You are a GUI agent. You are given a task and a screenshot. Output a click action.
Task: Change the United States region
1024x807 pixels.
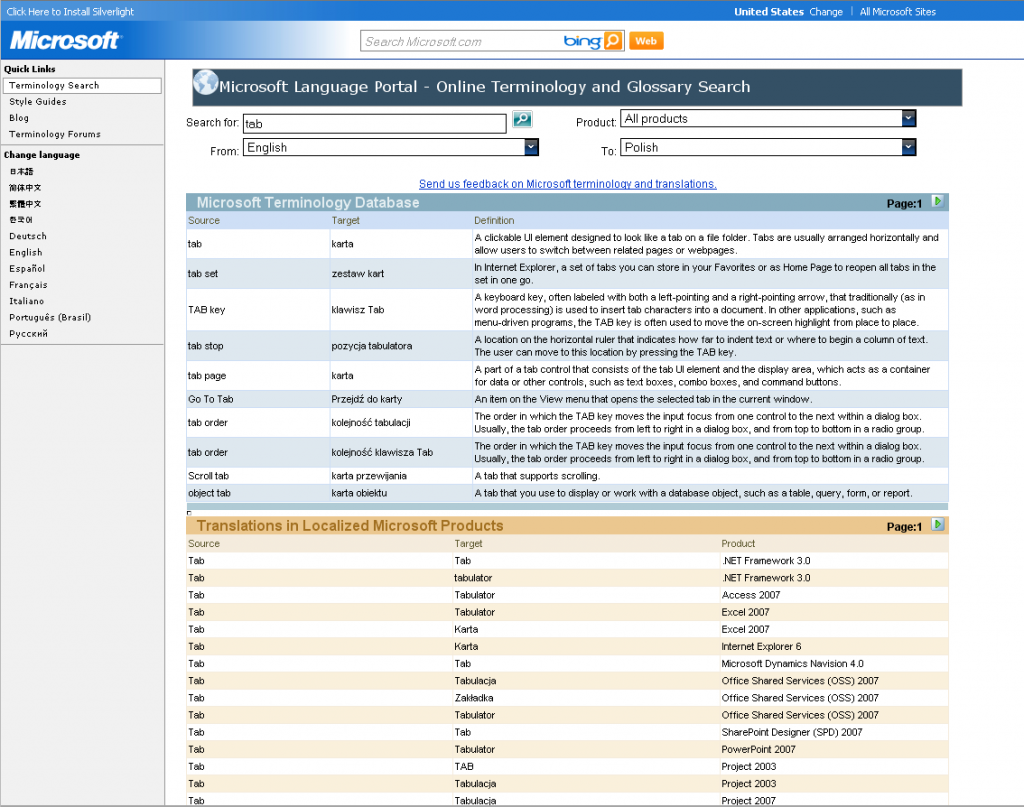(x=826, y=12)
